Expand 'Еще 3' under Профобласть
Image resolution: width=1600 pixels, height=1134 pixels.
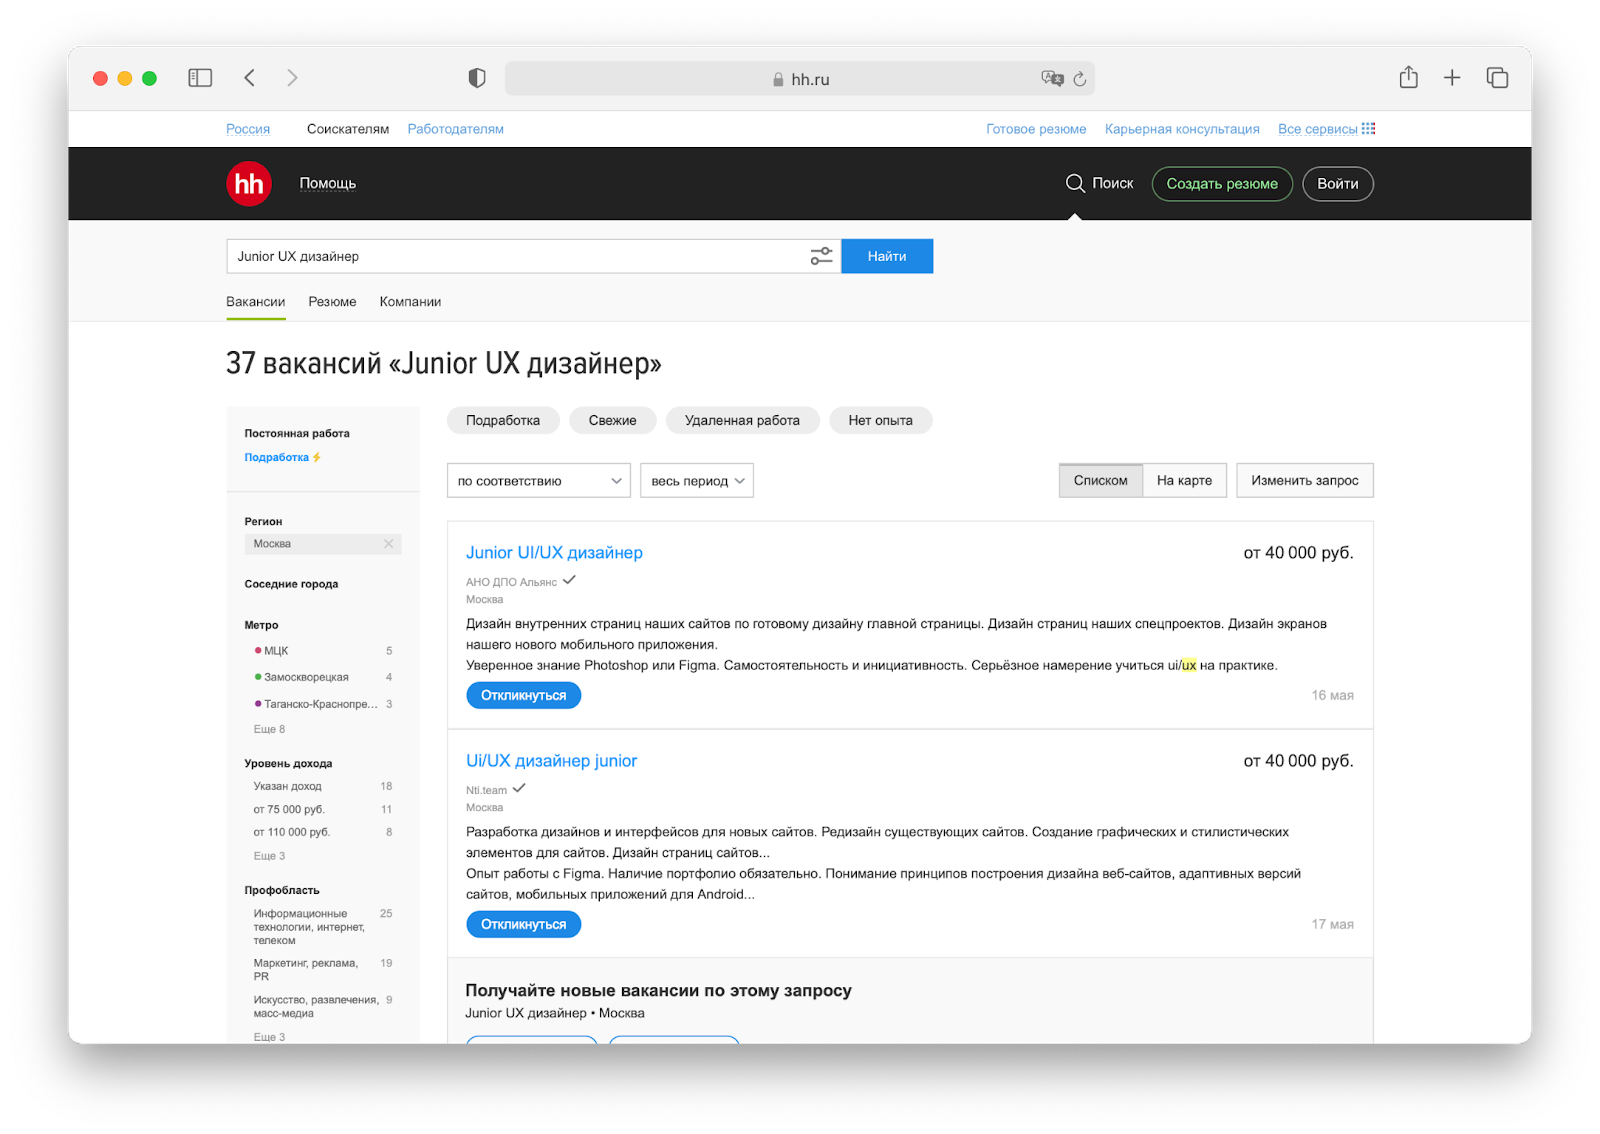[x=269, y=1037]
